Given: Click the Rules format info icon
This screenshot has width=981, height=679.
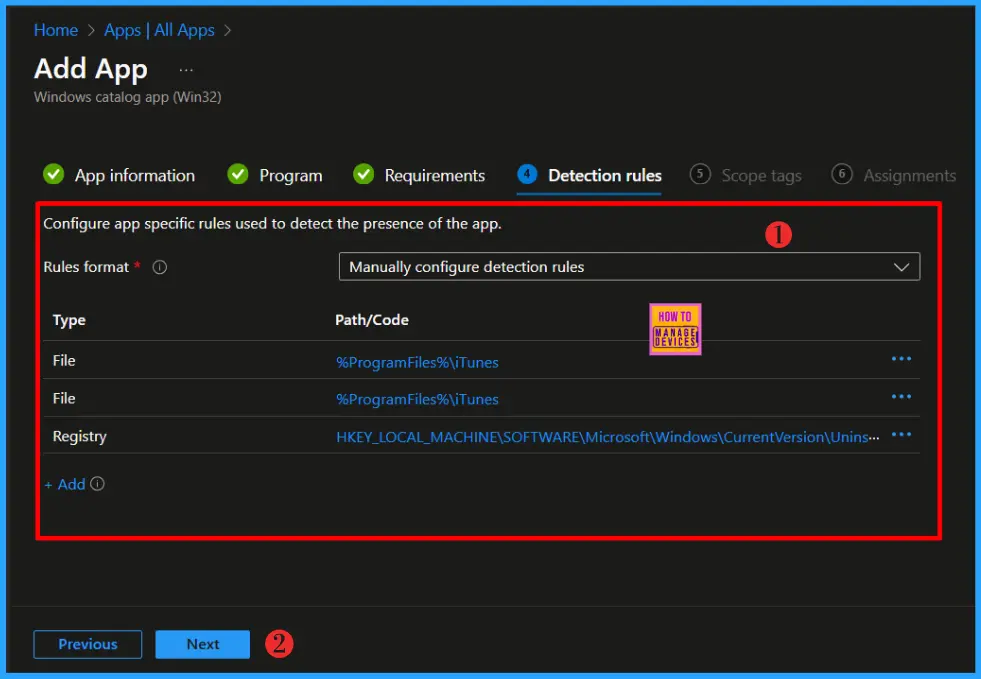Looking at the screenshot, I should point(160,267).
